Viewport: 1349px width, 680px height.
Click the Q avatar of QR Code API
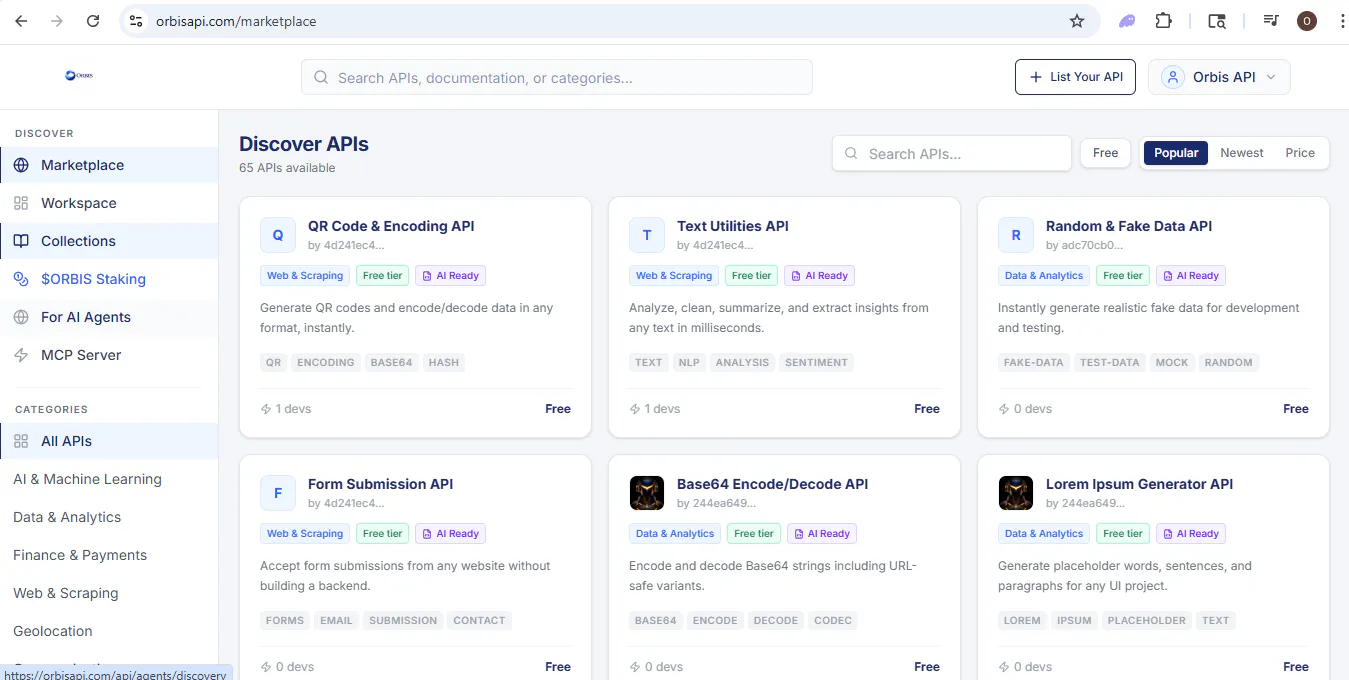tap(278, 235)
